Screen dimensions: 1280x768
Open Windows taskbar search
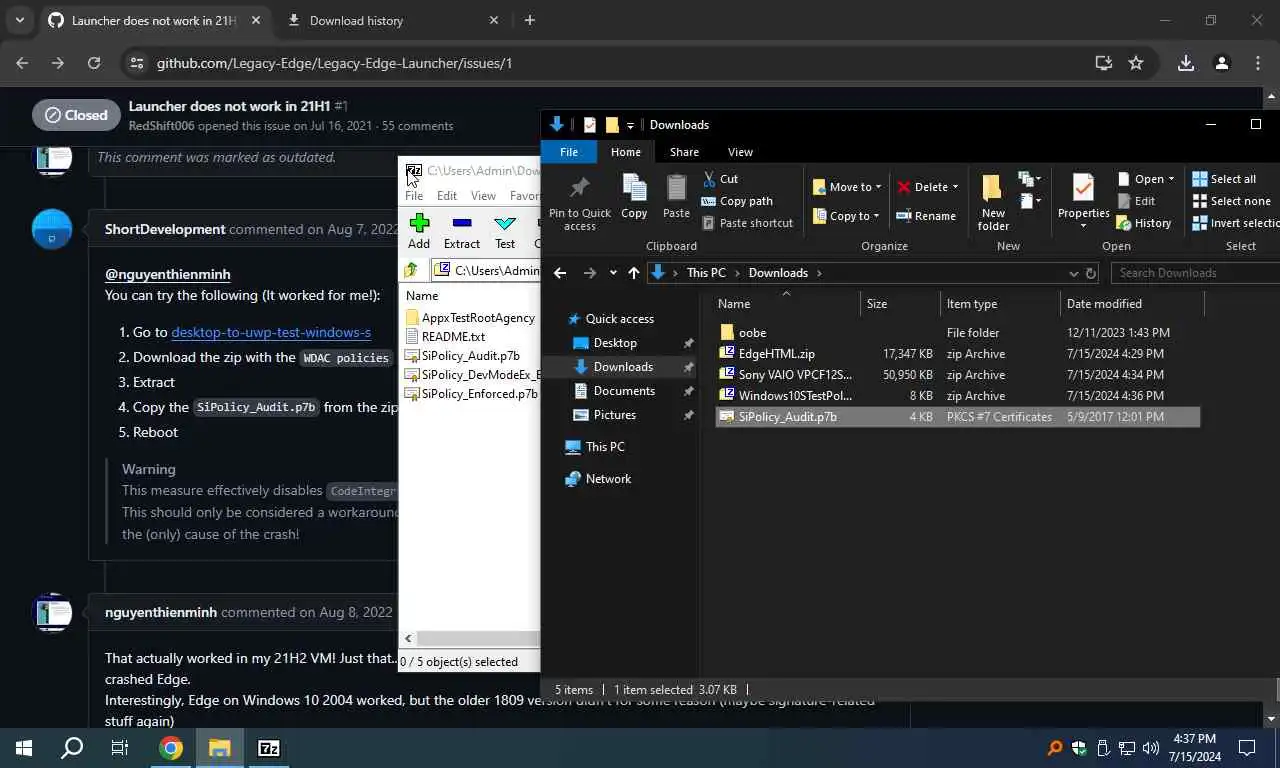pyautogui.click(x=72, y=748)
